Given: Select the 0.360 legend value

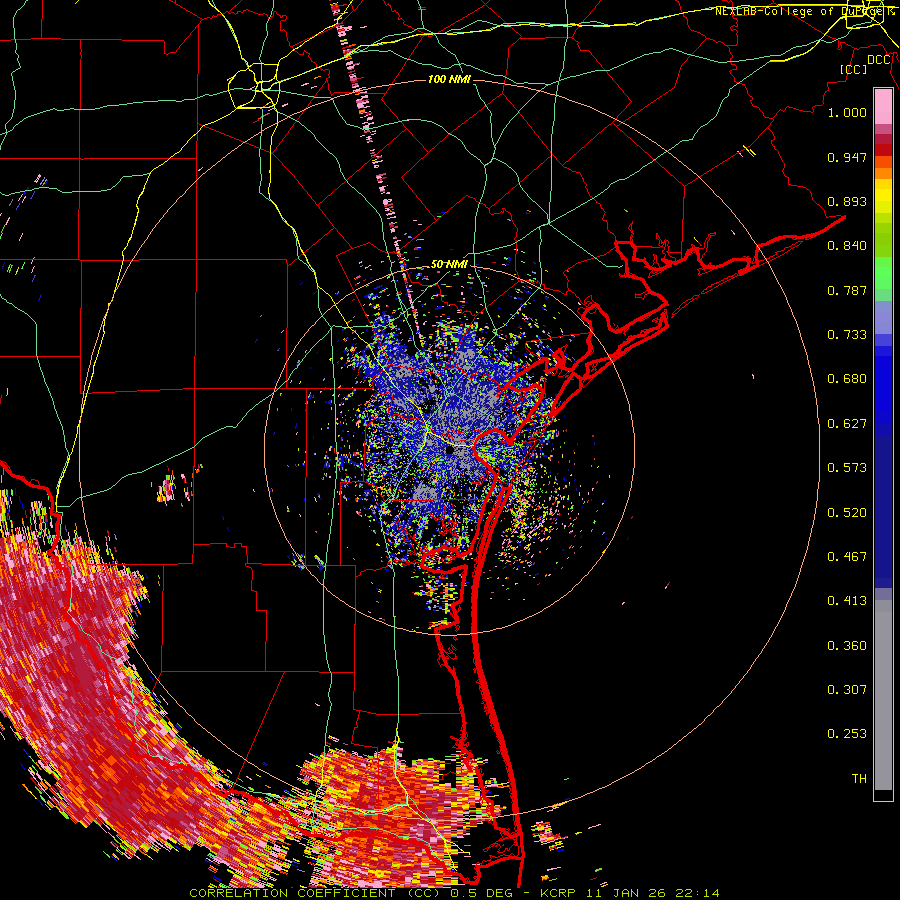Looking at the screenshot, I should coord(847,646).
